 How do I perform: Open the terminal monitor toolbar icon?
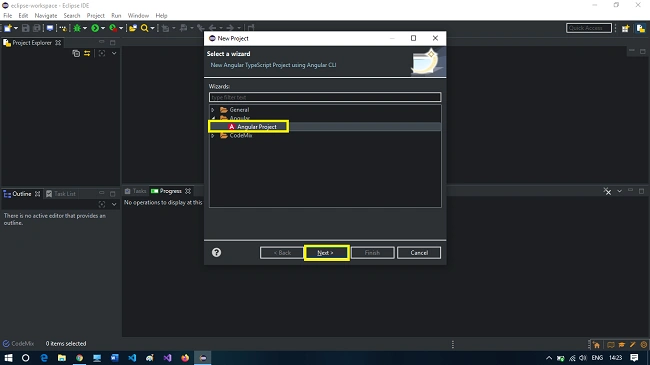[50, 28]
